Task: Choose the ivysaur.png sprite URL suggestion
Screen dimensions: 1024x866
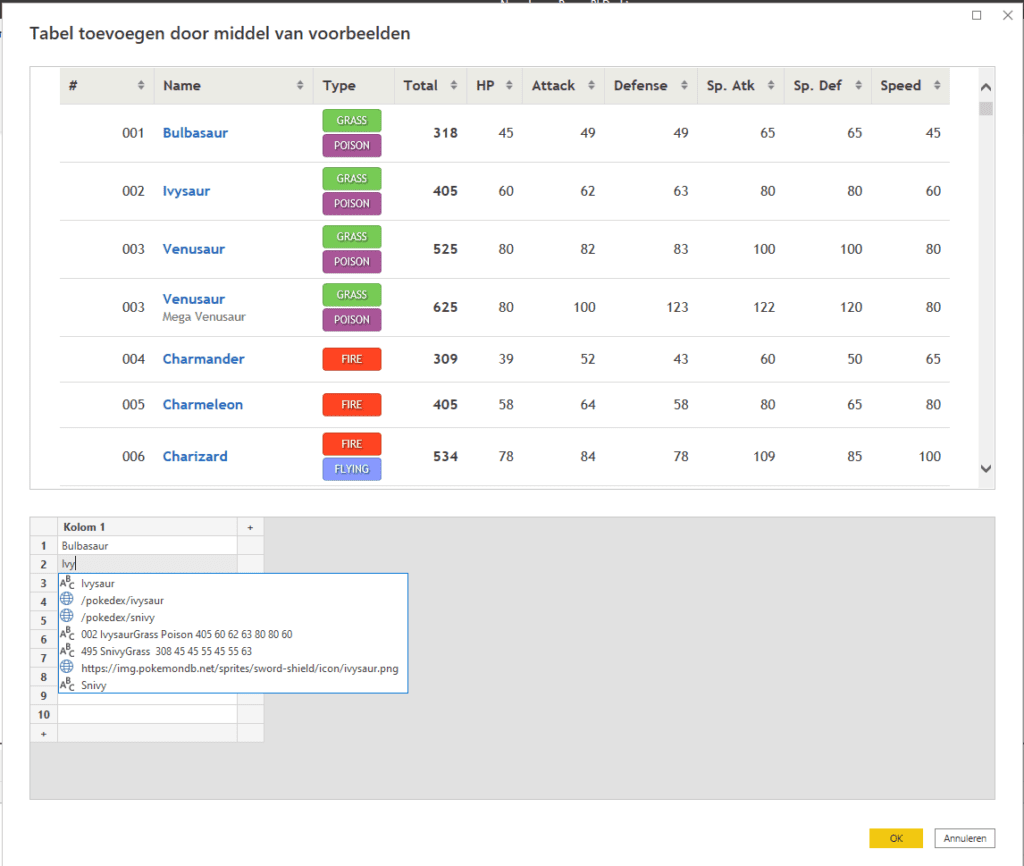Action: [x=233, y=668]
